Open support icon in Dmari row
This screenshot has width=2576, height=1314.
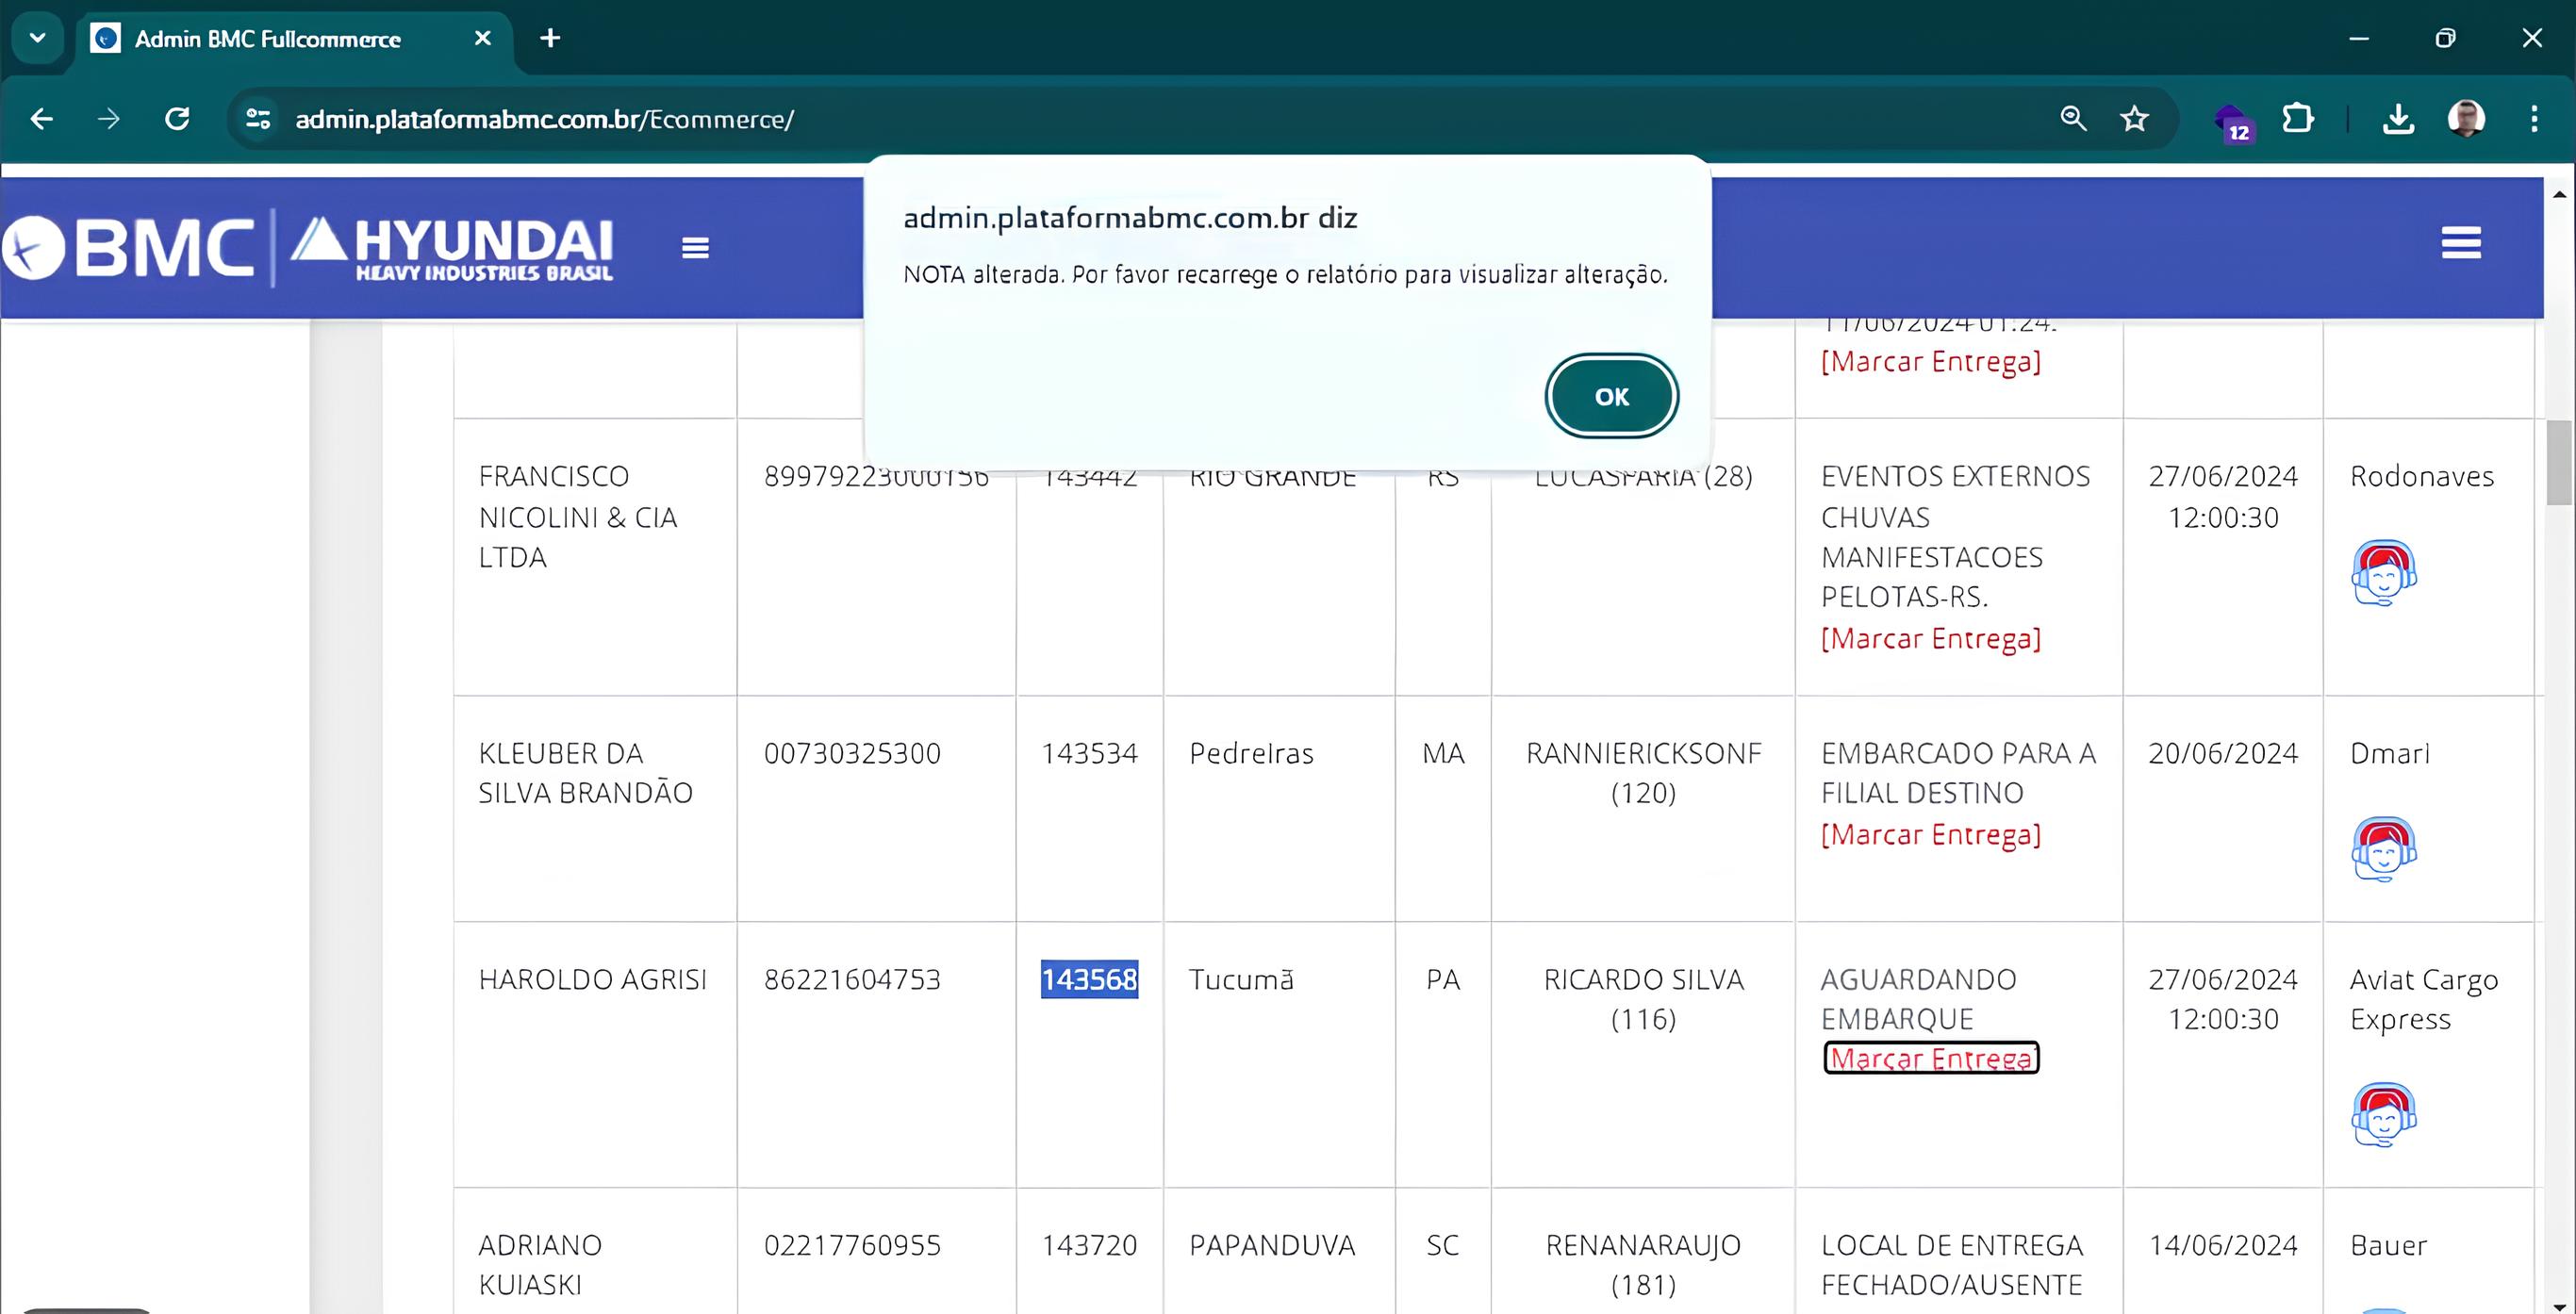coord(2383,849)
